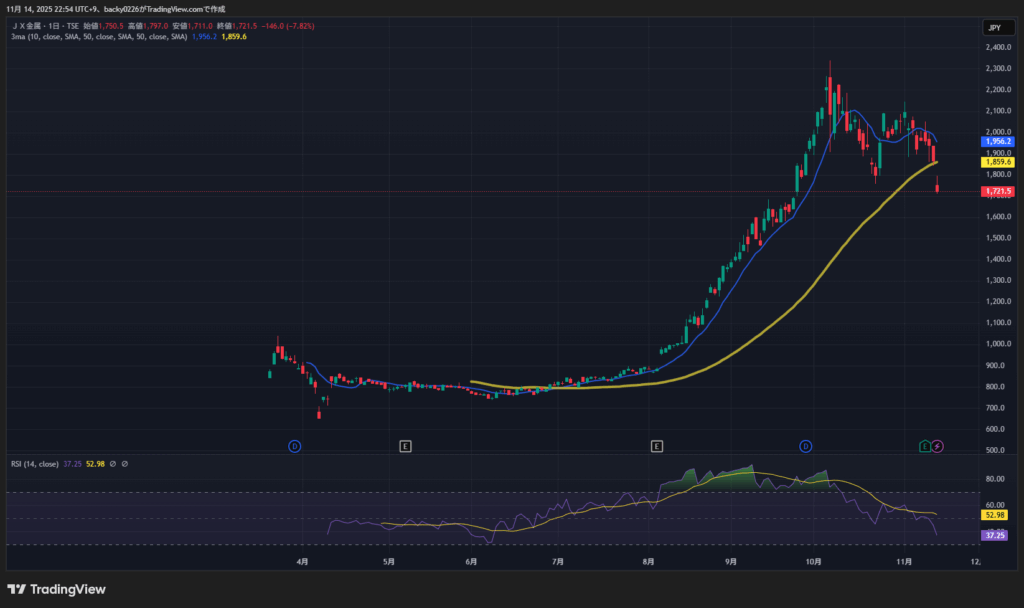Screen dimensions: 1024x608
Task: Click the red 1,721.5 last price label
Action: 998,191
